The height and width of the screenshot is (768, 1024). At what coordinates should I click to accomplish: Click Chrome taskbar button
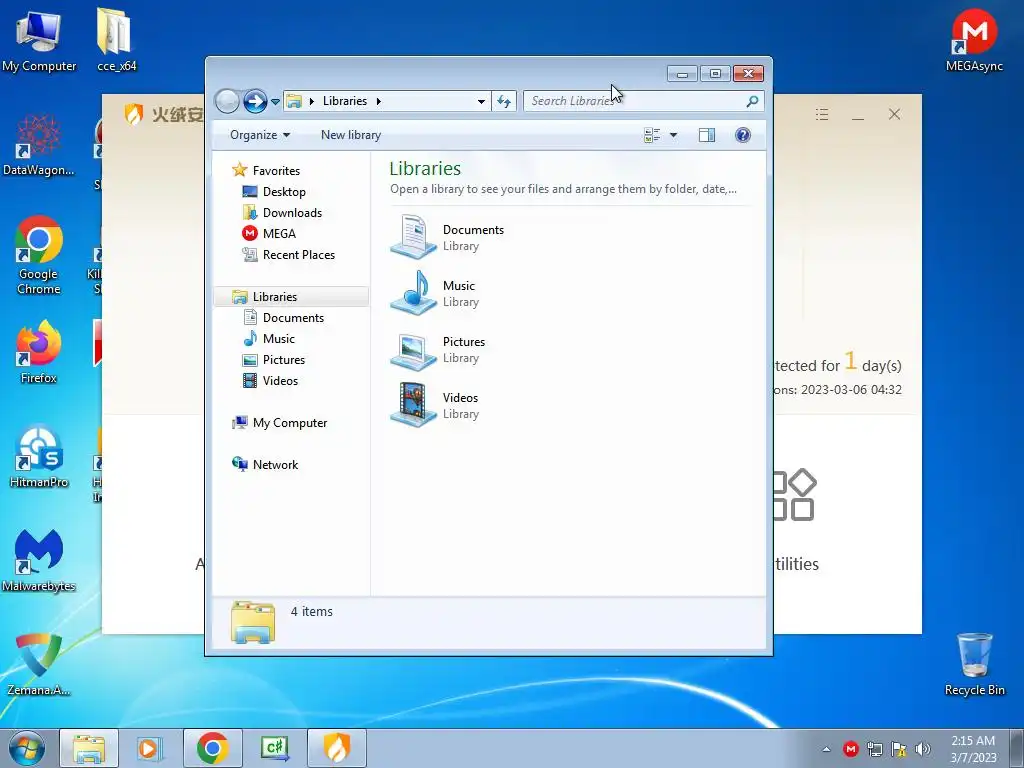click(x=213, y=748)
